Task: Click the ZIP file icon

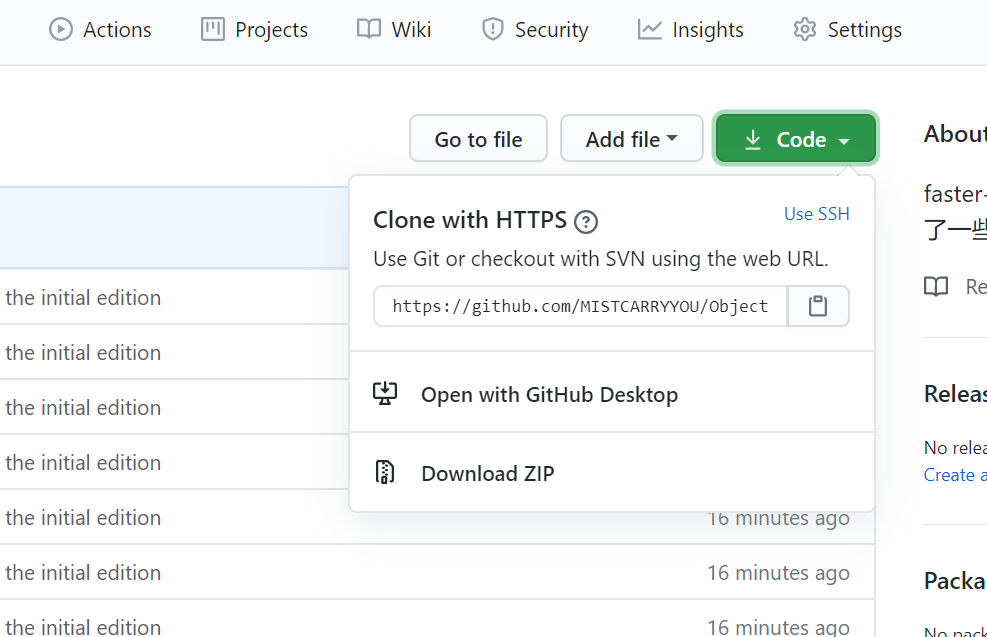Action: (385, 473)
